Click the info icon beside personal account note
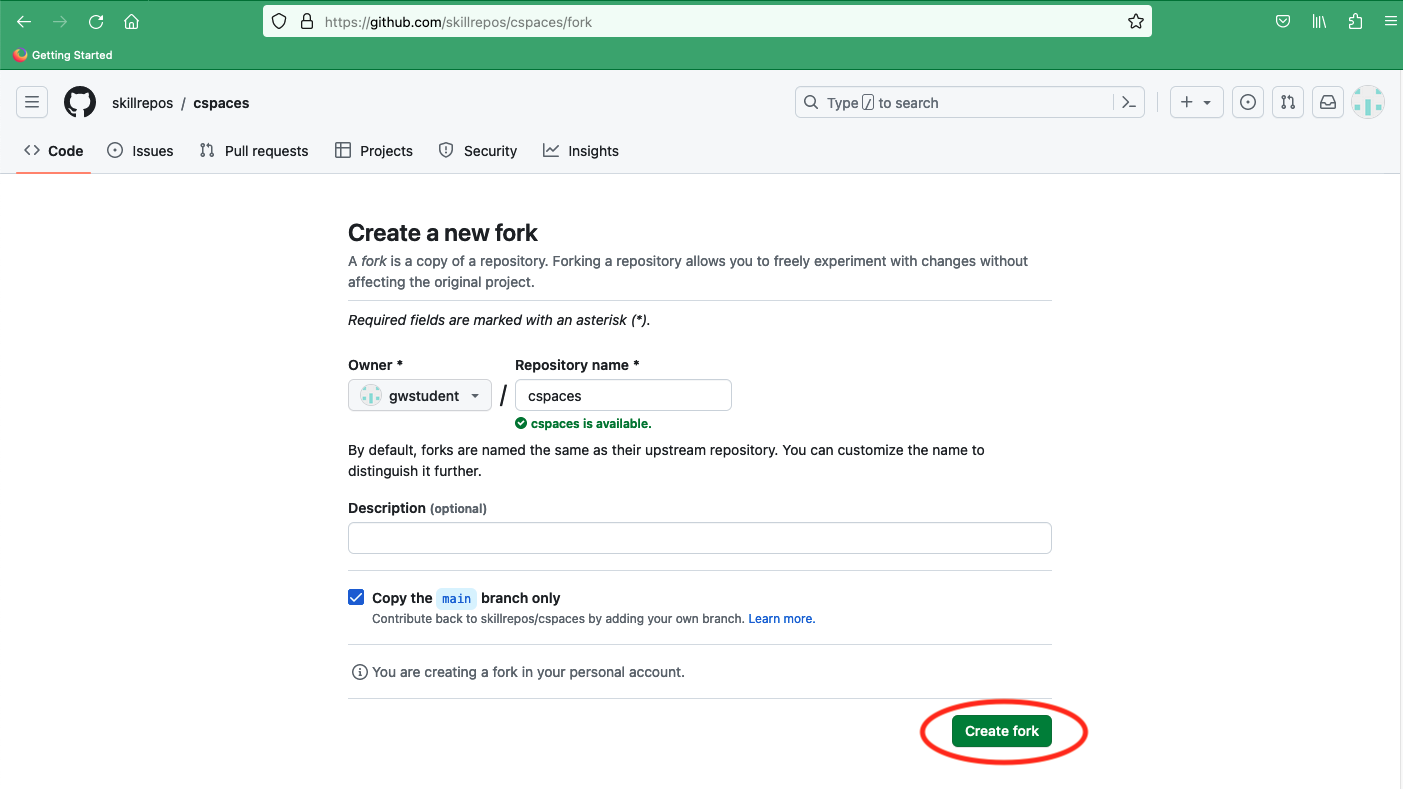Image resolution: width=1403 pixels, height=789 pixels. coord(359,672)
